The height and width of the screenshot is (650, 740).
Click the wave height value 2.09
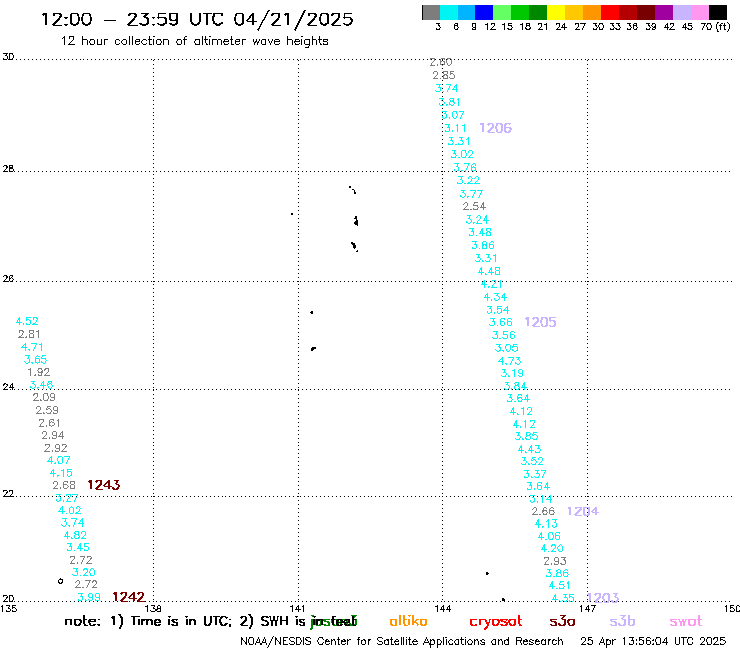[44, 397]
